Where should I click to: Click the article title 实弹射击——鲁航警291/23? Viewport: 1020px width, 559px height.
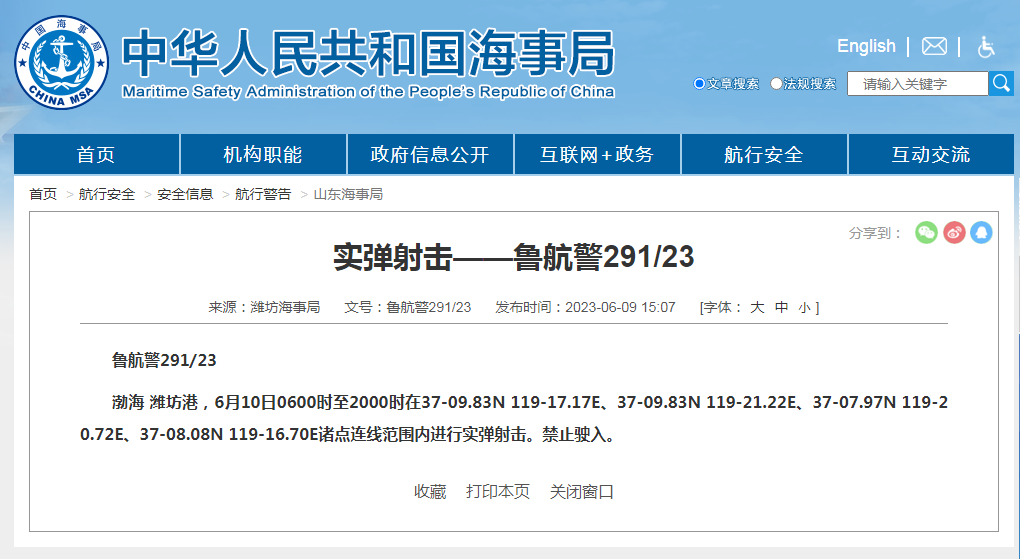pos(513,257)
